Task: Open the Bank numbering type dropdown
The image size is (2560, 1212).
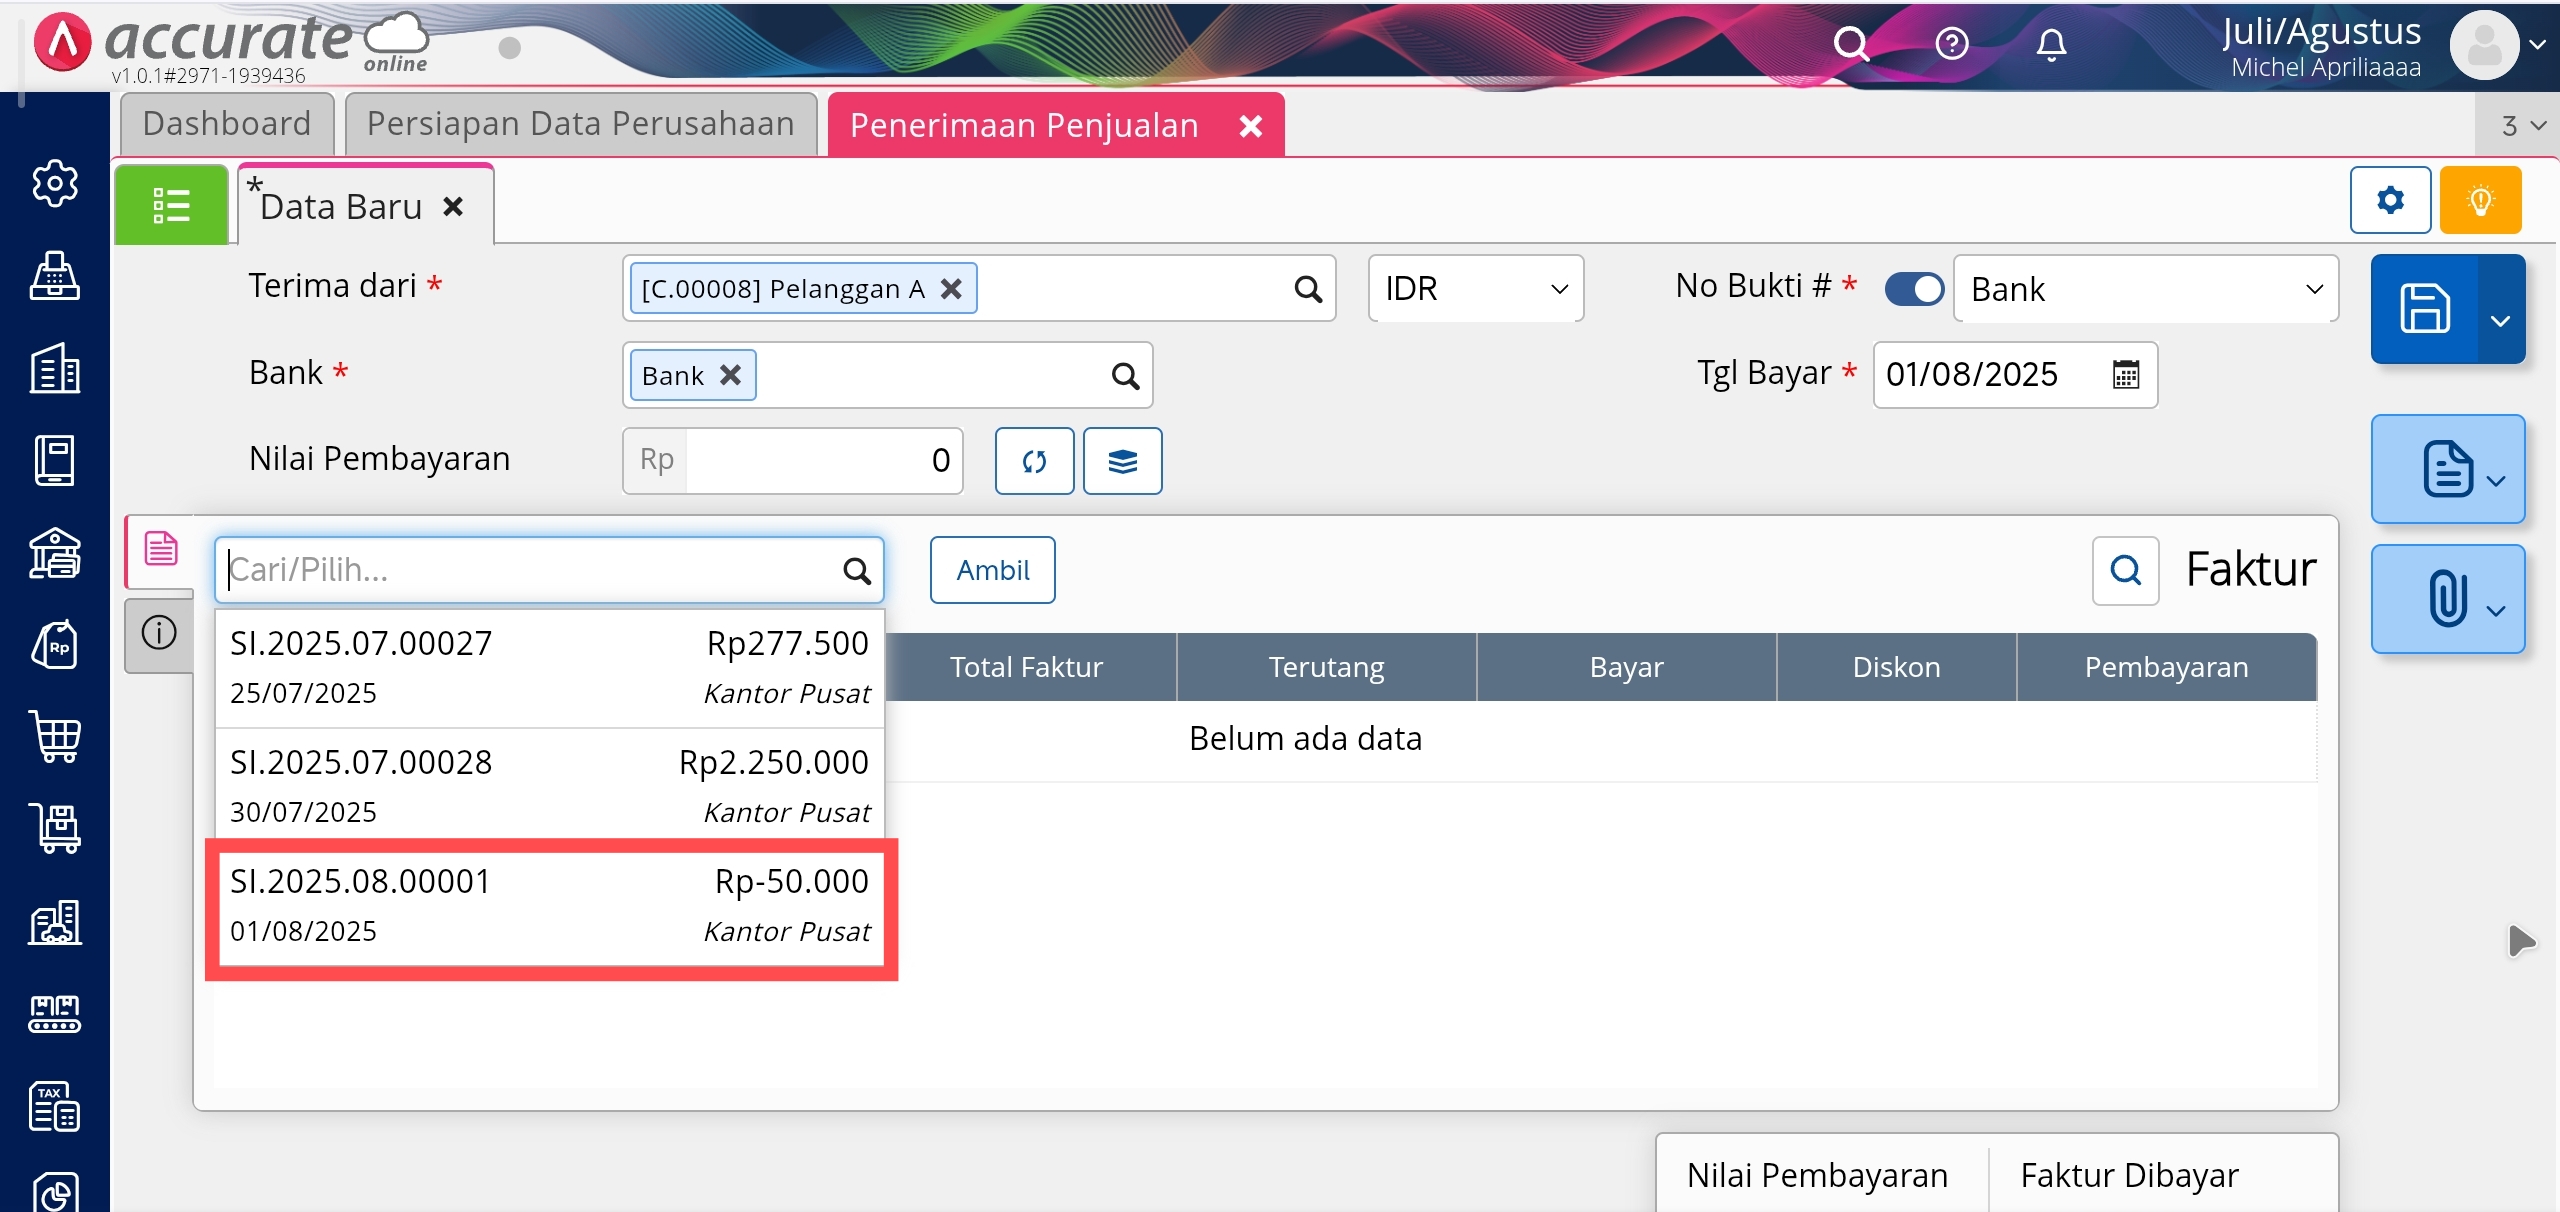Action: [x=2145, y=289]
